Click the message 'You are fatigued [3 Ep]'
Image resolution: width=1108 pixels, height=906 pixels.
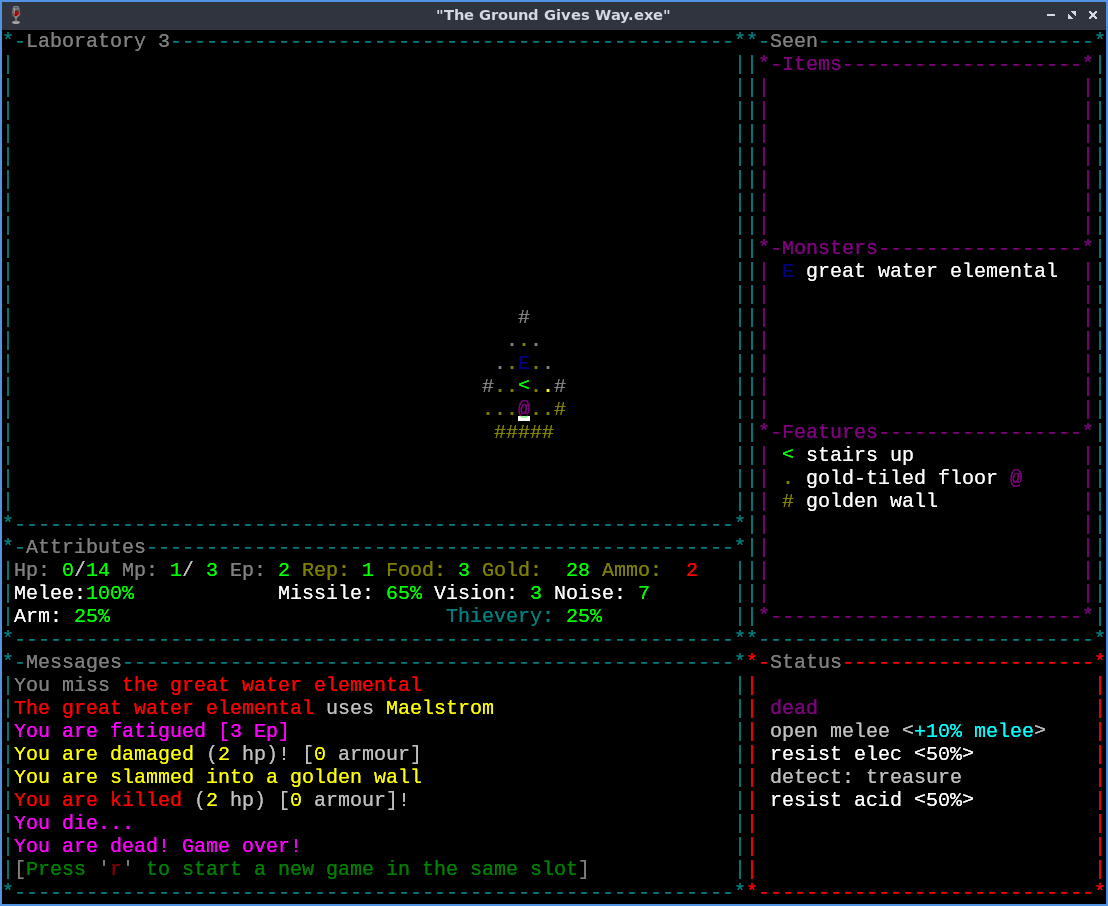coord(151,730)
